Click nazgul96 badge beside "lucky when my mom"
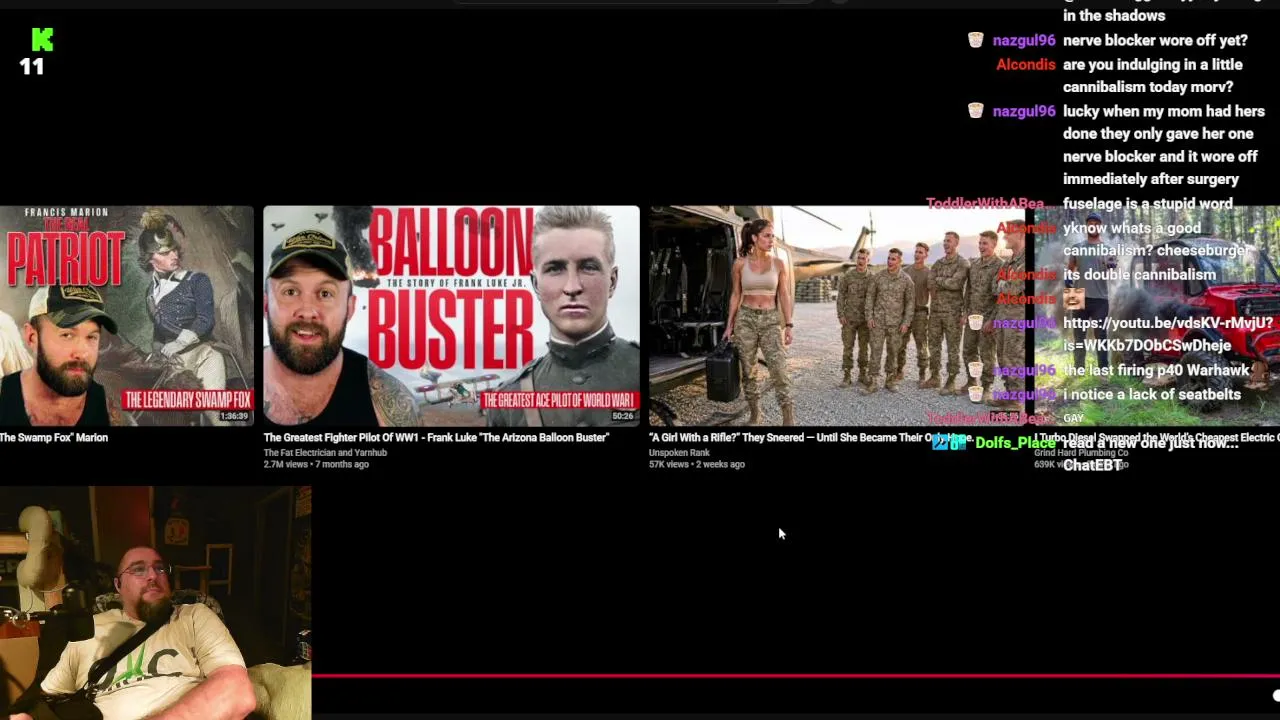Viewport: 1280px width, 720px height. [975, 111]
